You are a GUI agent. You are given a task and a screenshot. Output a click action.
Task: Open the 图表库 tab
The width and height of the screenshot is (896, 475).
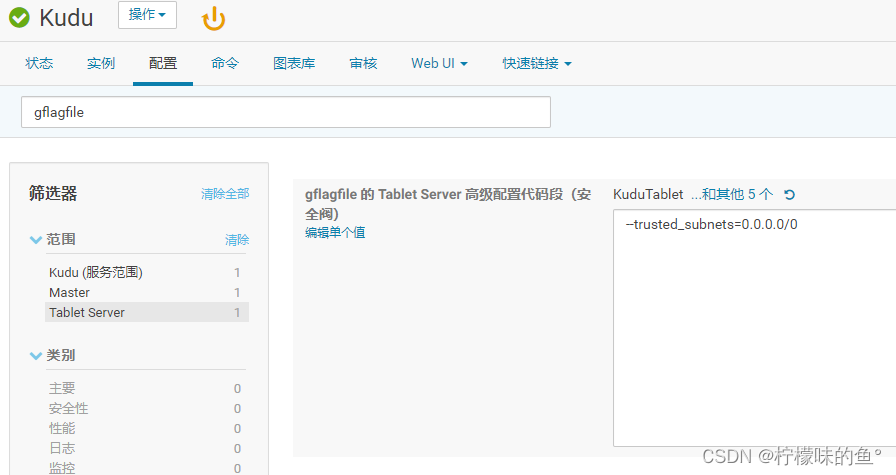[x=294, y=63]
